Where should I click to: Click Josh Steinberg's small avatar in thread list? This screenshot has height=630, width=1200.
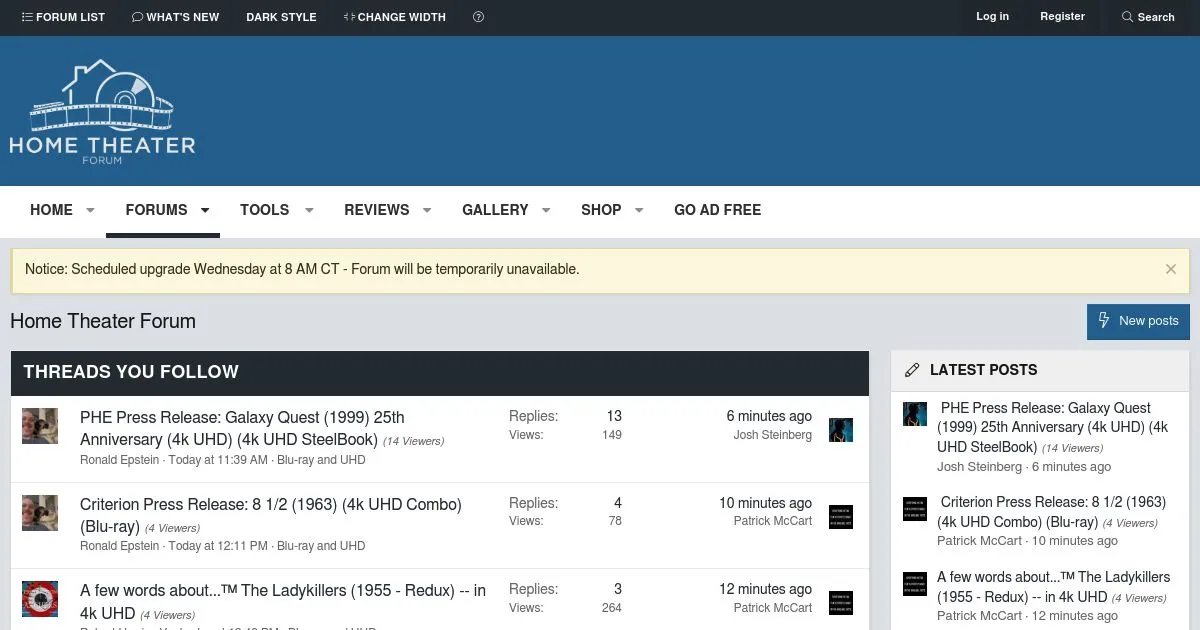coord(841,430)
